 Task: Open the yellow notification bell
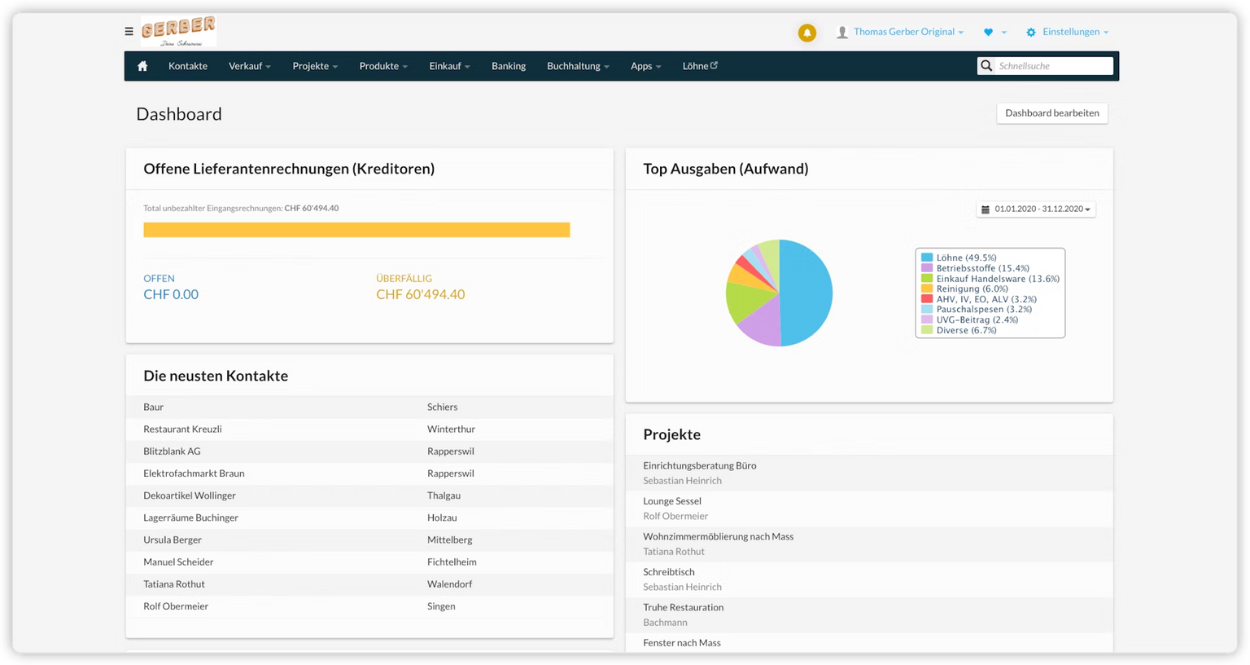(x=807, y=33)
